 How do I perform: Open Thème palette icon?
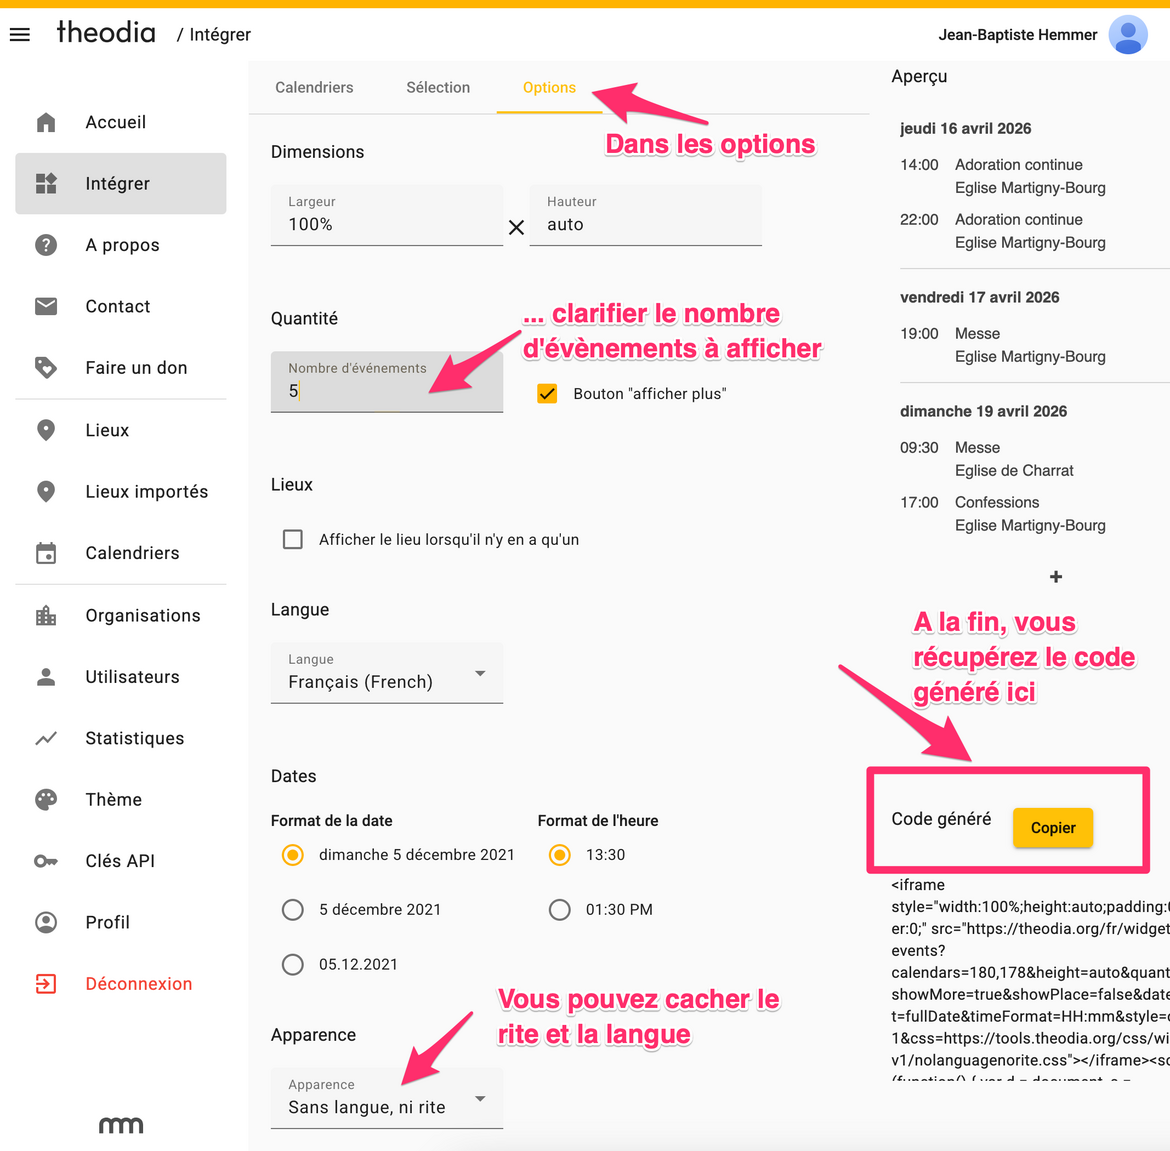click(x=46, y=800)
